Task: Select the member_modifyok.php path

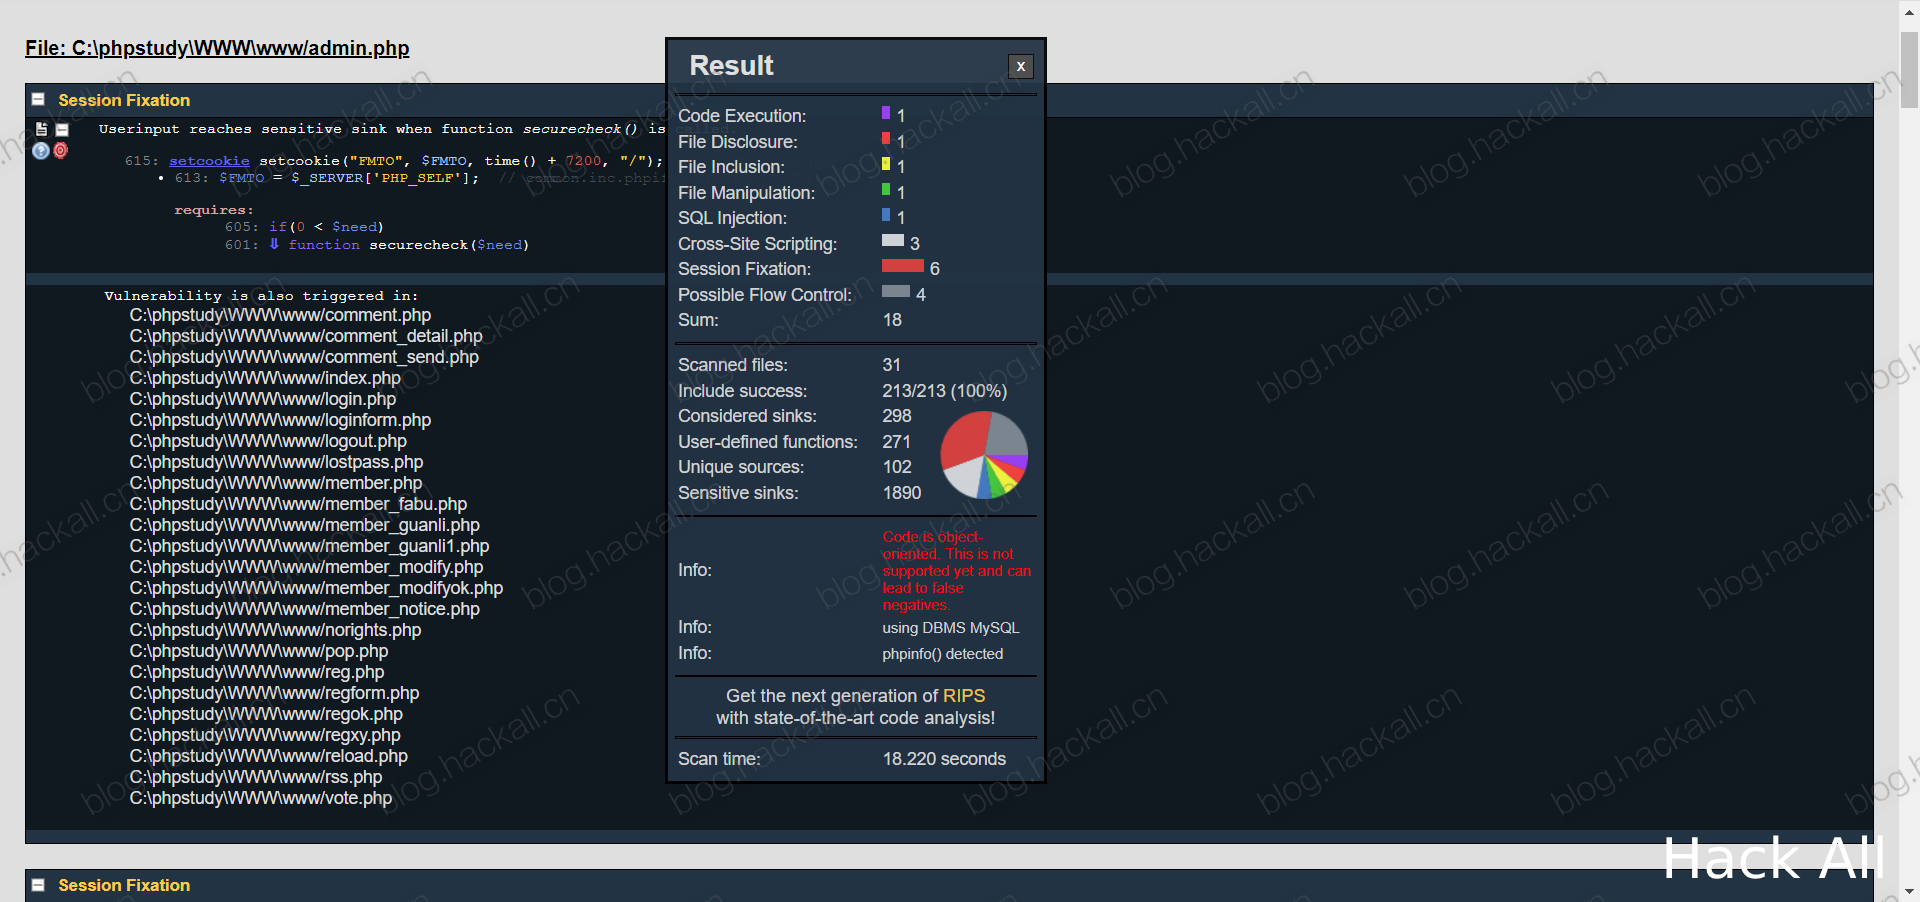Action: pos(316,588)
